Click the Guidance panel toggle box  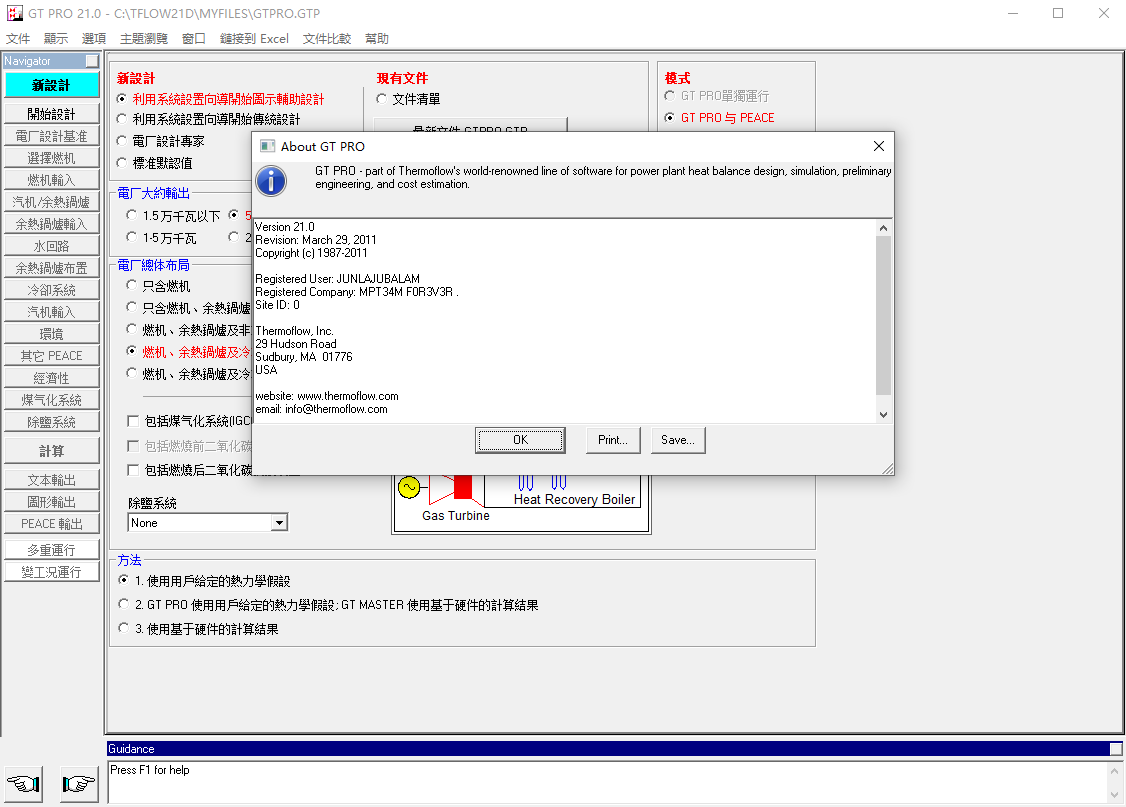1115,749
